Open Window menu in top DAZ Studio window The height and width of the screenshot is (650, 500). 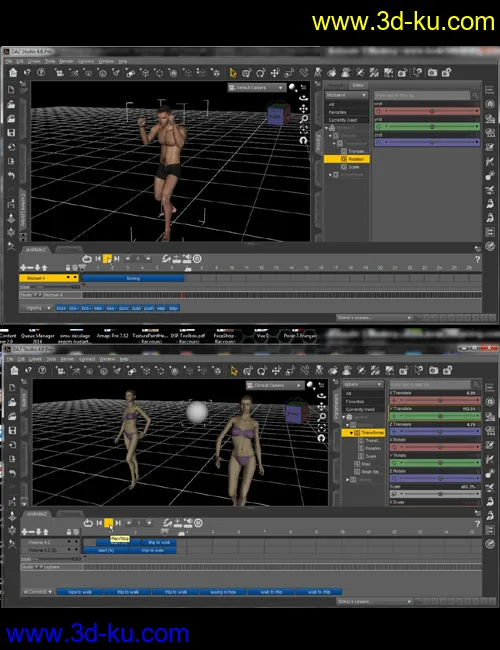point(106,61)
